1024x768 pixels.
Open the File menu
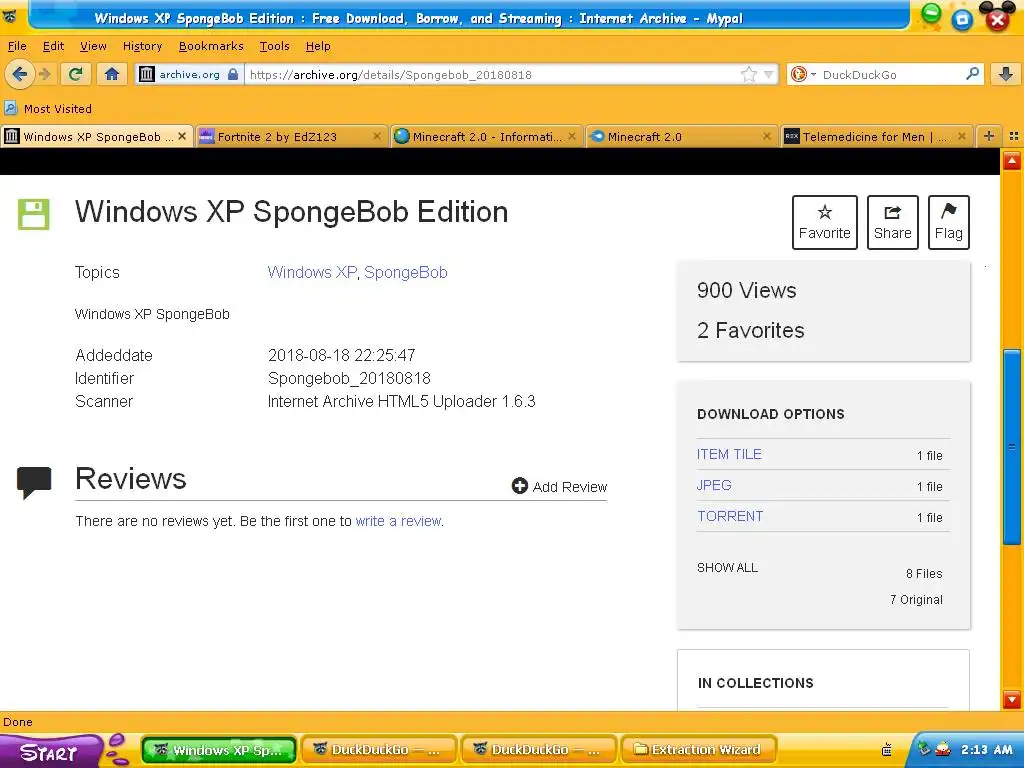17,46
